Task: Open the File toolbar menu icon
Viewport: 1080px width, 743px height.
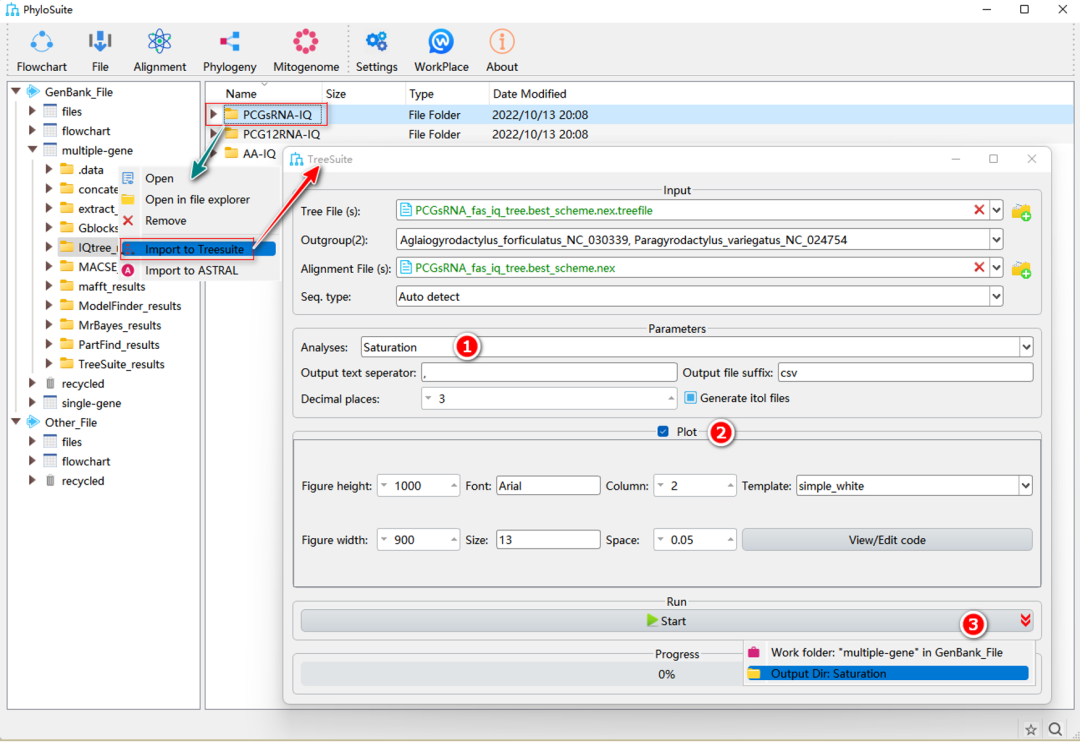Action: coord(100,43)
